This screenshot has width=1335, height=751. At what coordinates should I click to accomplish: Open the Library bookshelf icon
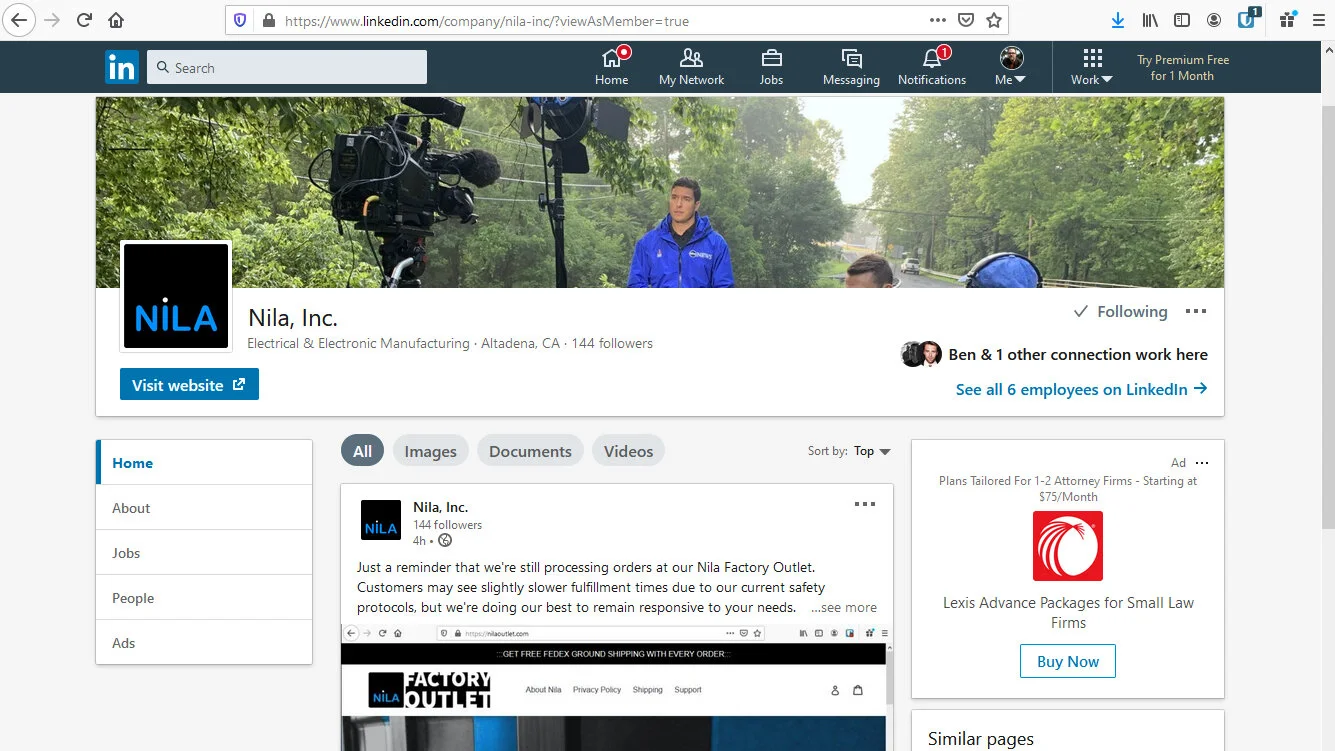1151,20
